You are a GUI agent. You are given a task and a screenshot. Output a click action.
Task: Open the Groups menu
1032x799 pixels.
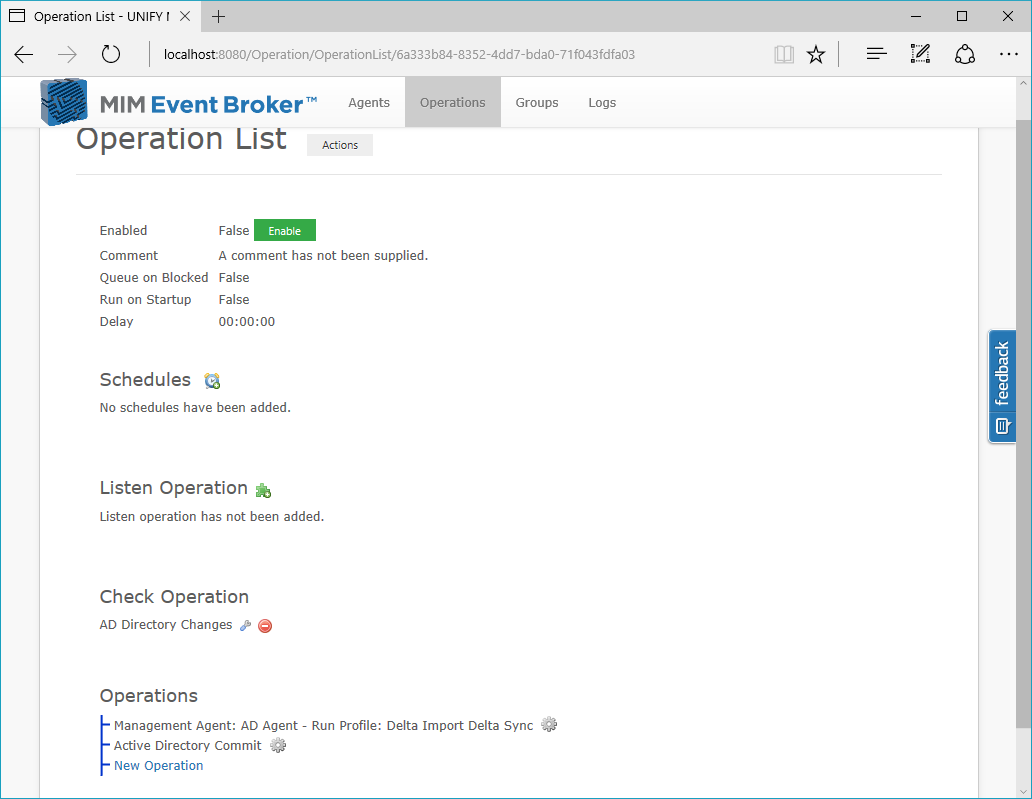(x=537, y=103)
